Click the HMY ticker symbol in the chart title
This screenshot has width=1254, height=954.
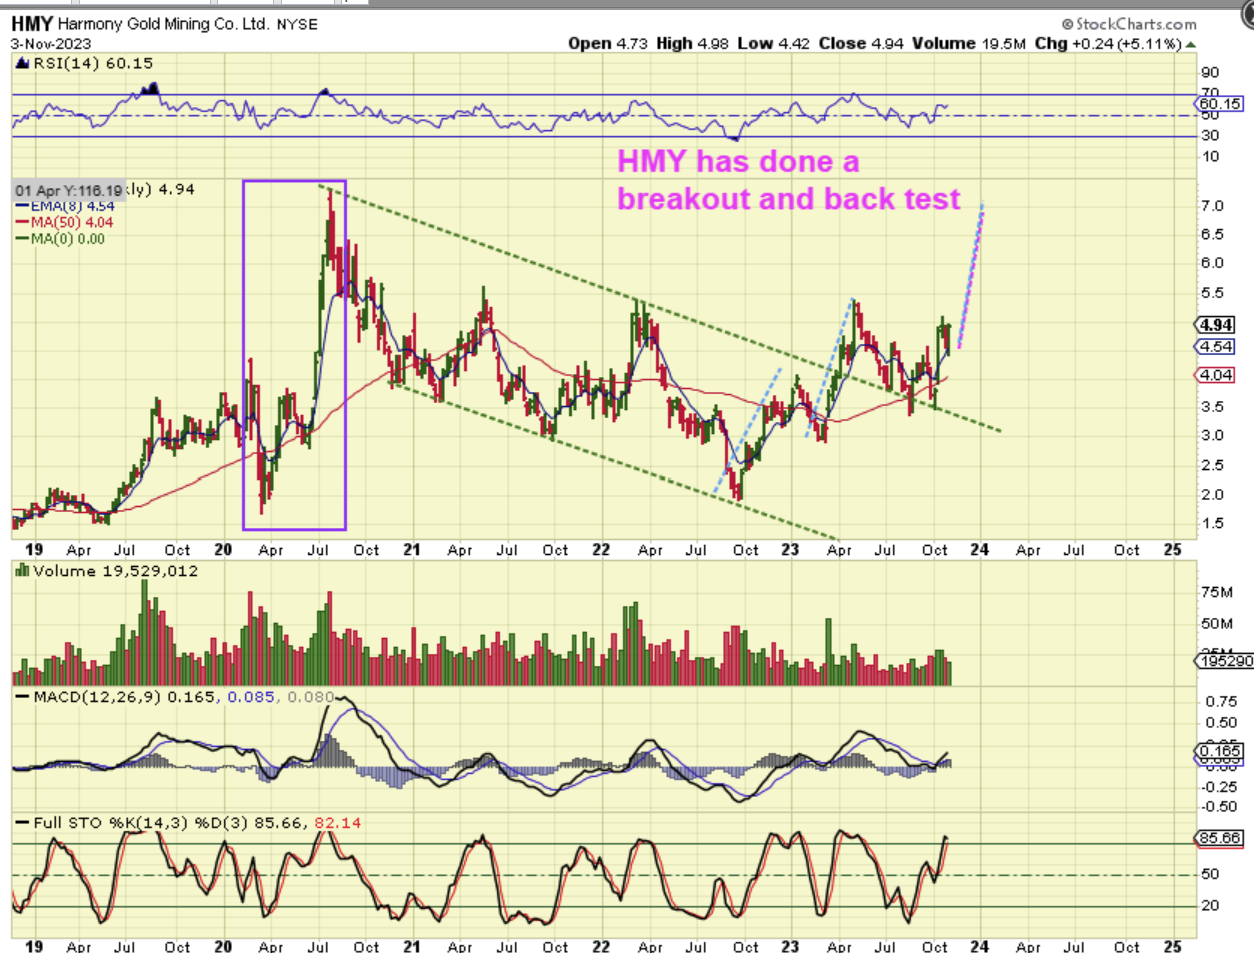32,23
